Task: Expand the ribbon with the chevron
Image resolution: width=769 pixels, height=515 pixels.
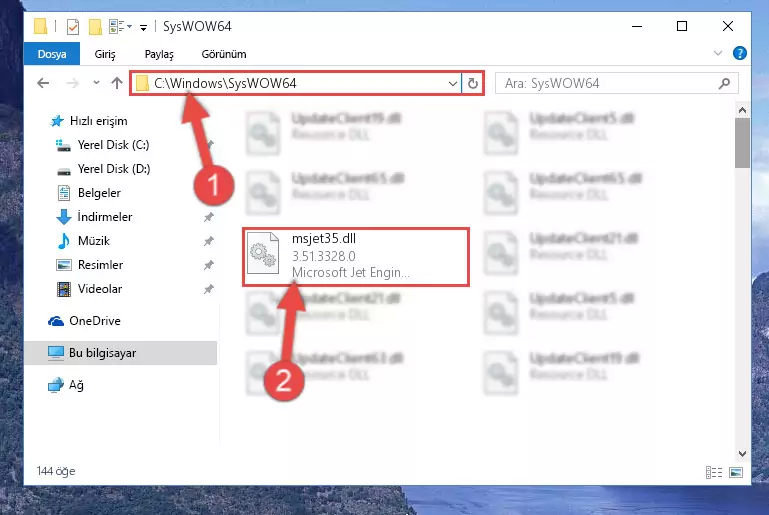Action: [x=718, y=53]
